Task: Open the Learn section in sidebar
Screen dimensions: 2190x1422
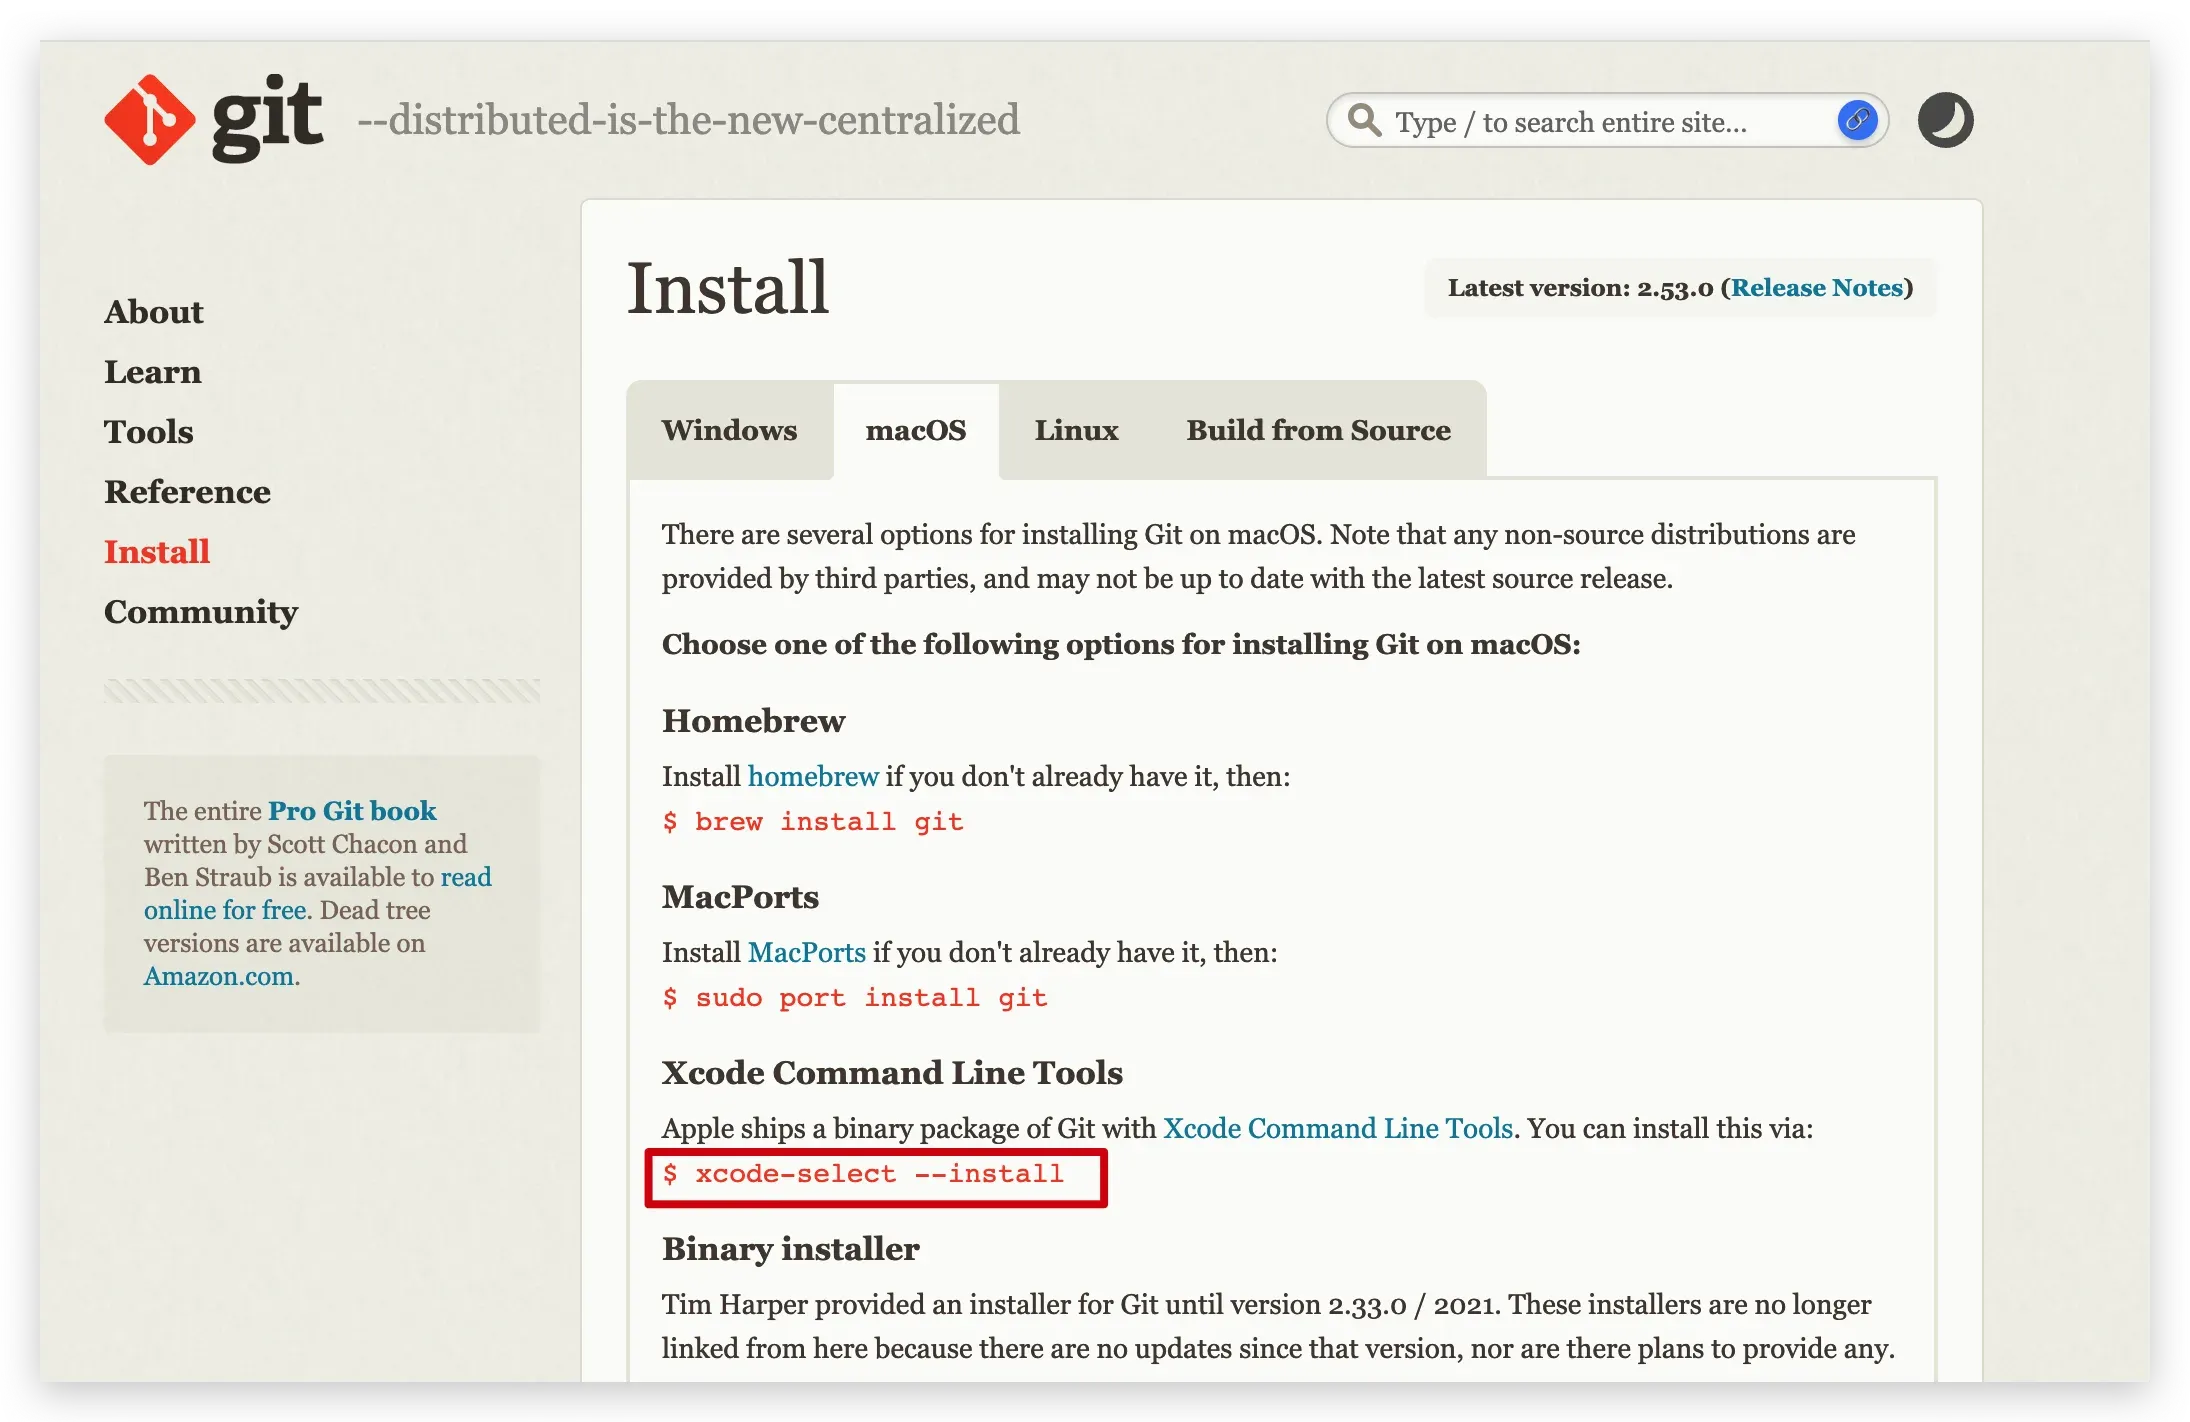Action: (153, 372)
